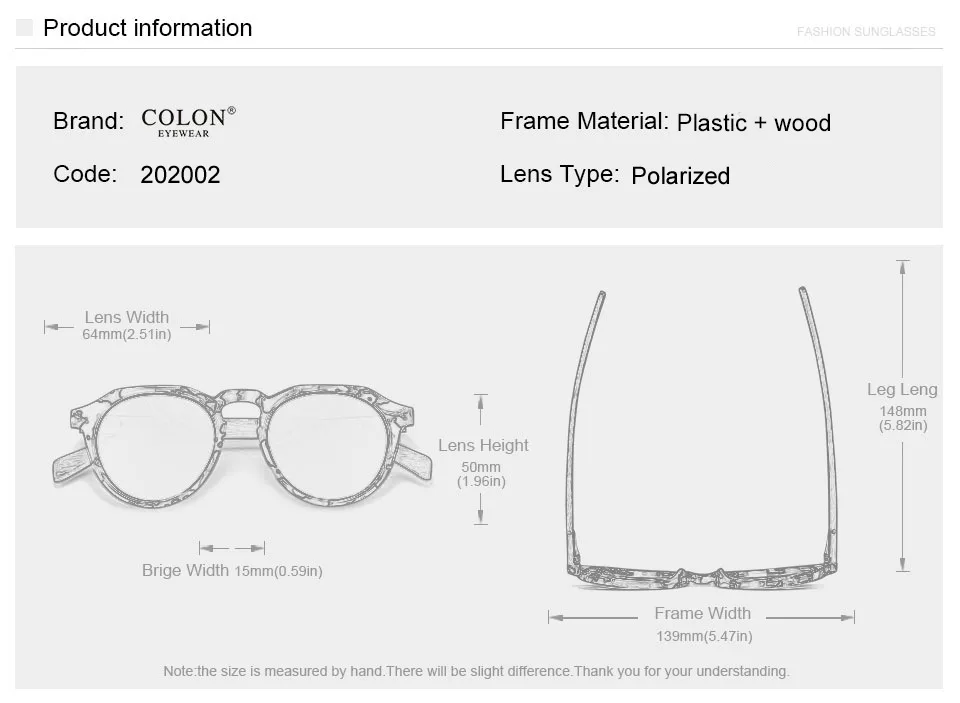This screenshot has height=703, width=960.
Task: Click the Polarized lens type value
Action: tap(680, 176)
